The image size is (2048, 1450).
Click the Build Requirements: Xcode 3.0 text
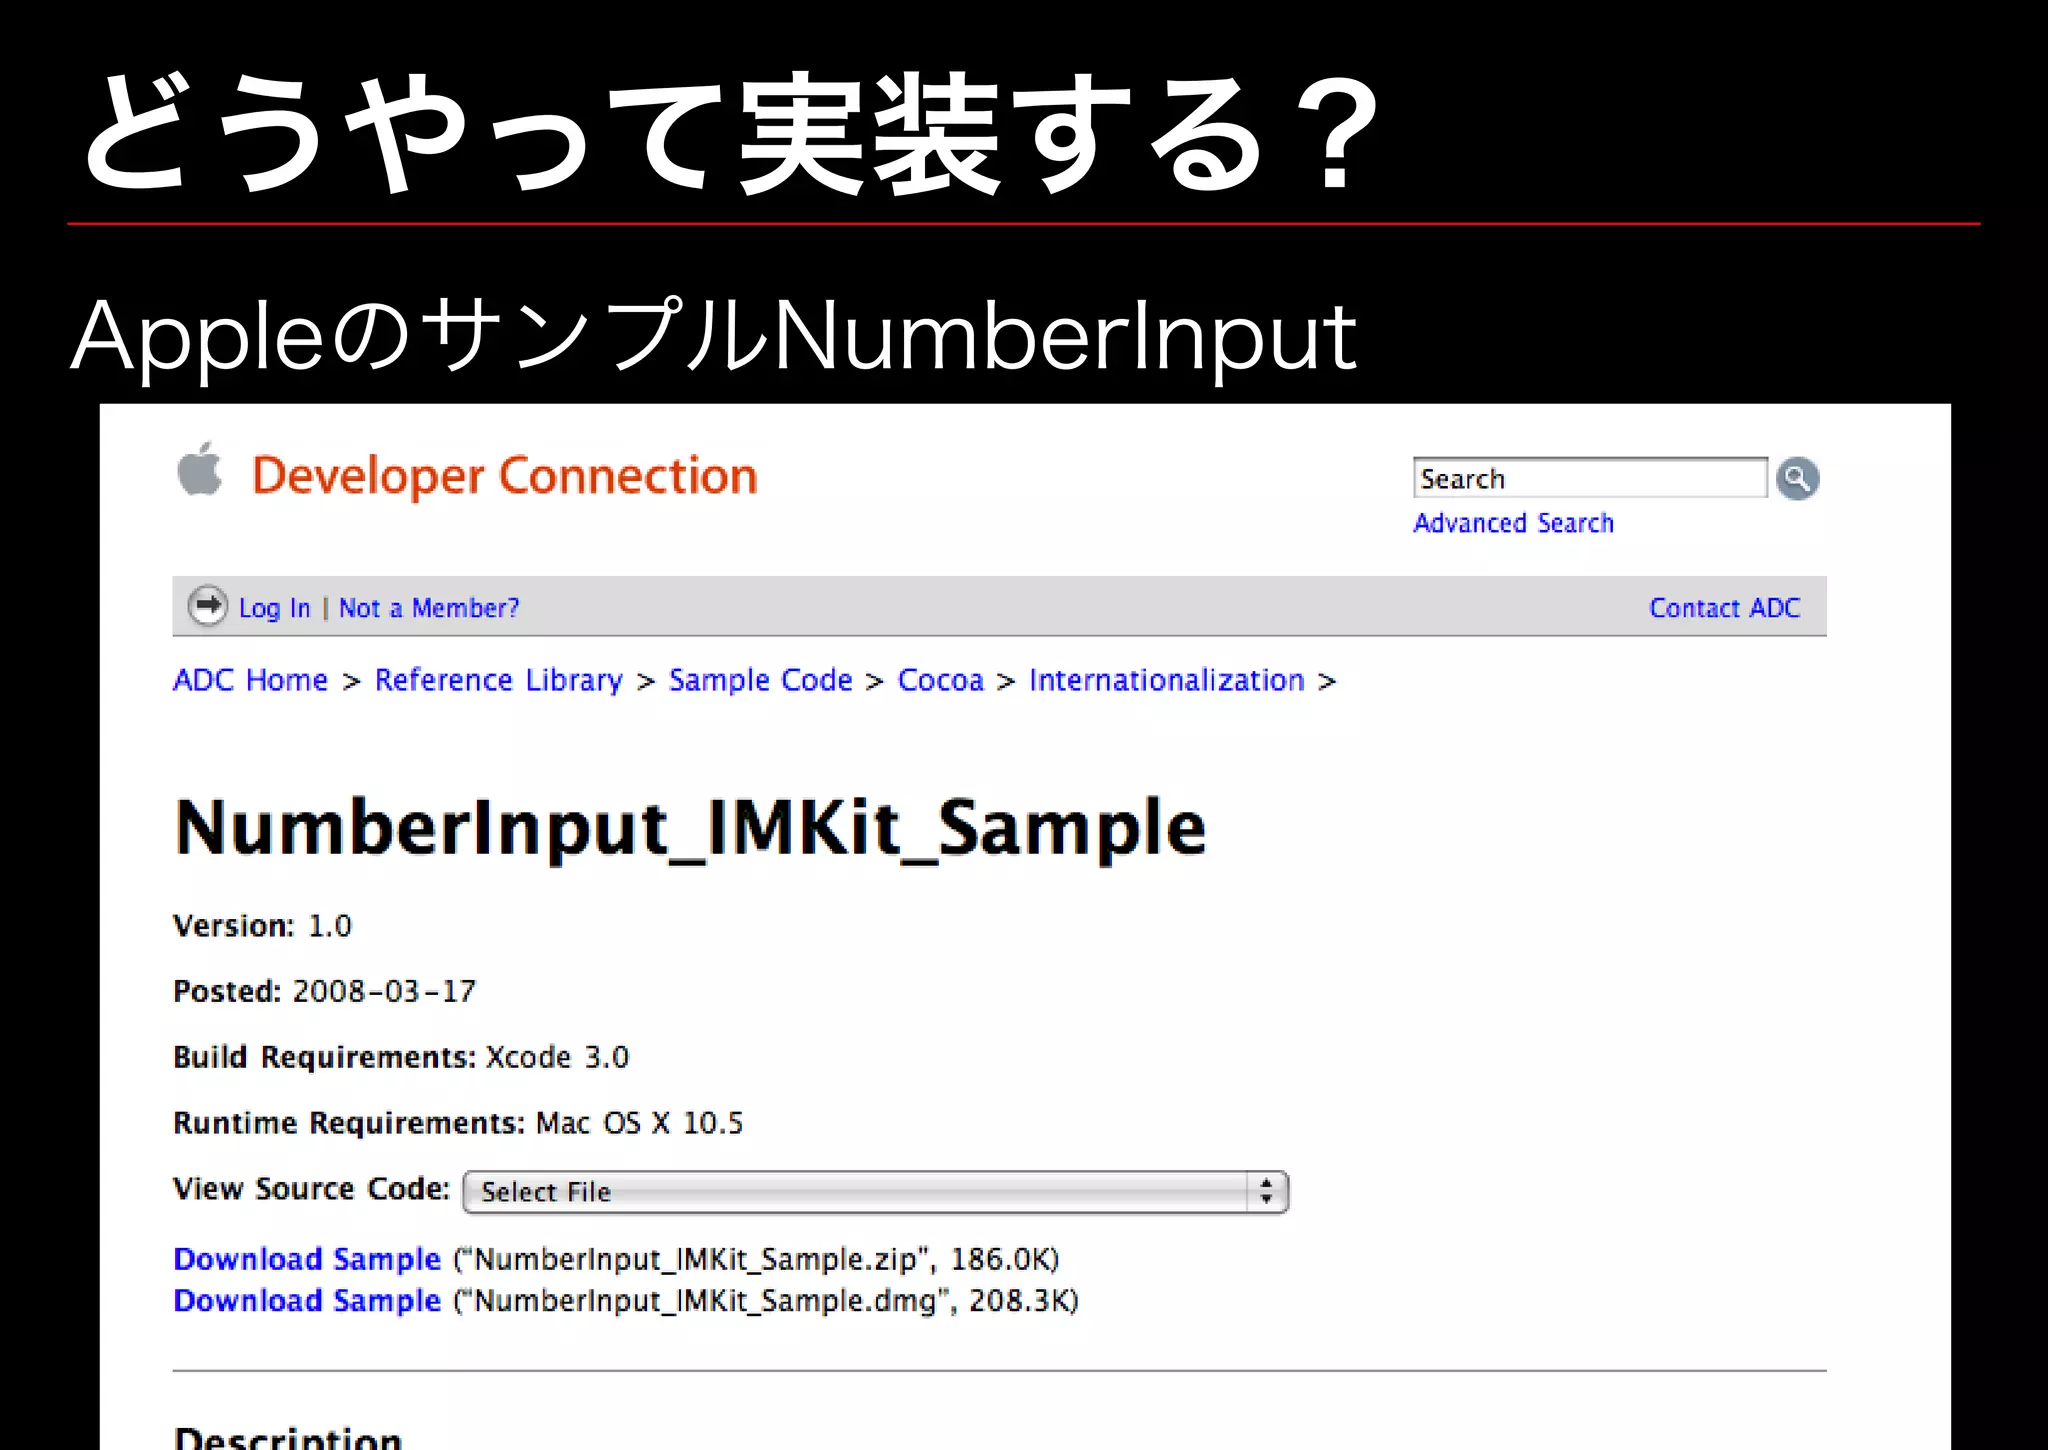point(401,1058)
